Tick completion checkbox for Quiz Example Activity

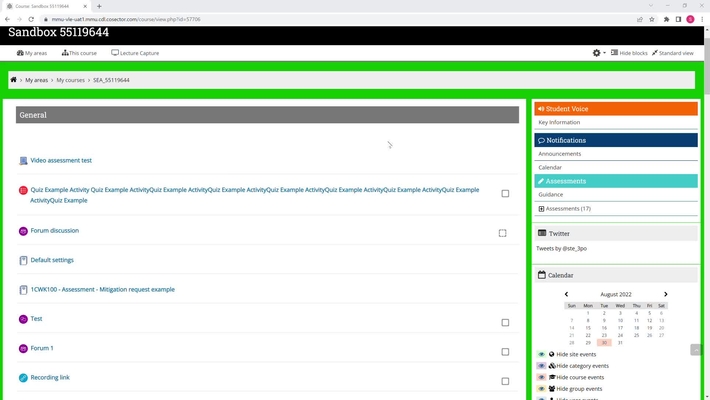(x=505, y=194)
